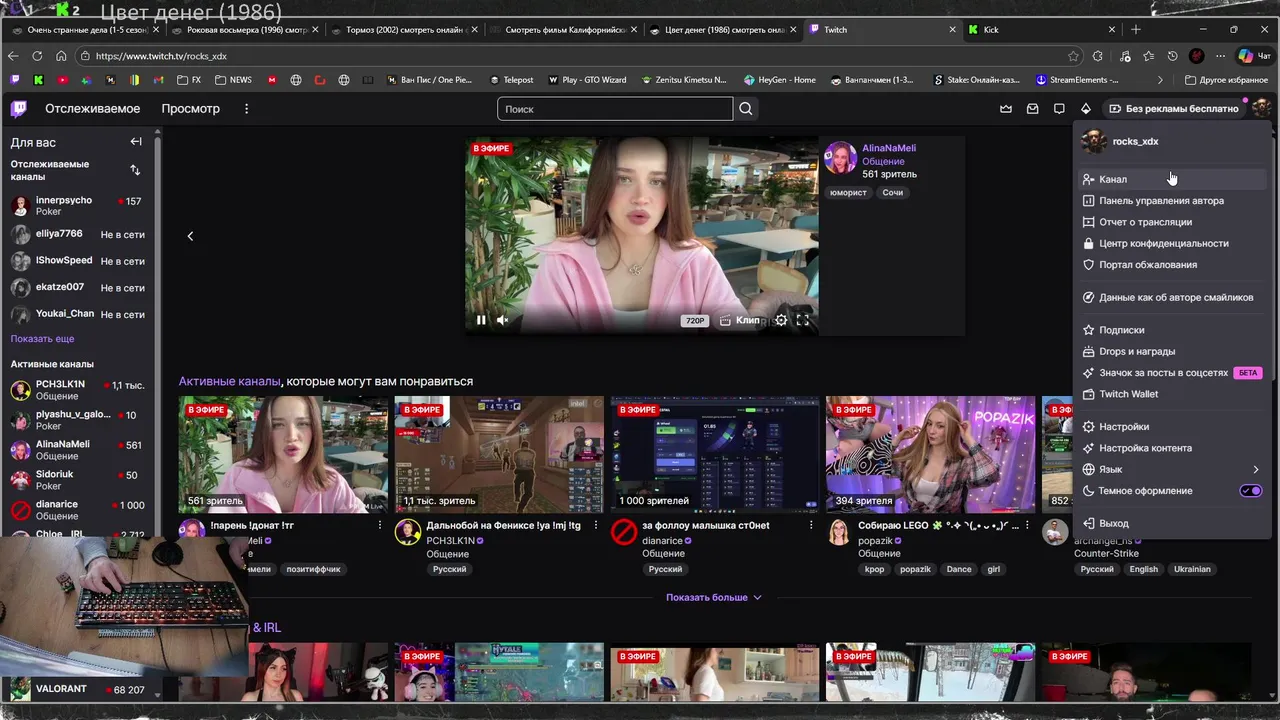The height and width of the screenshot is (720, 1280).
Task: Open VALORANT category in sidebar
Action: [x=78, y=689]
